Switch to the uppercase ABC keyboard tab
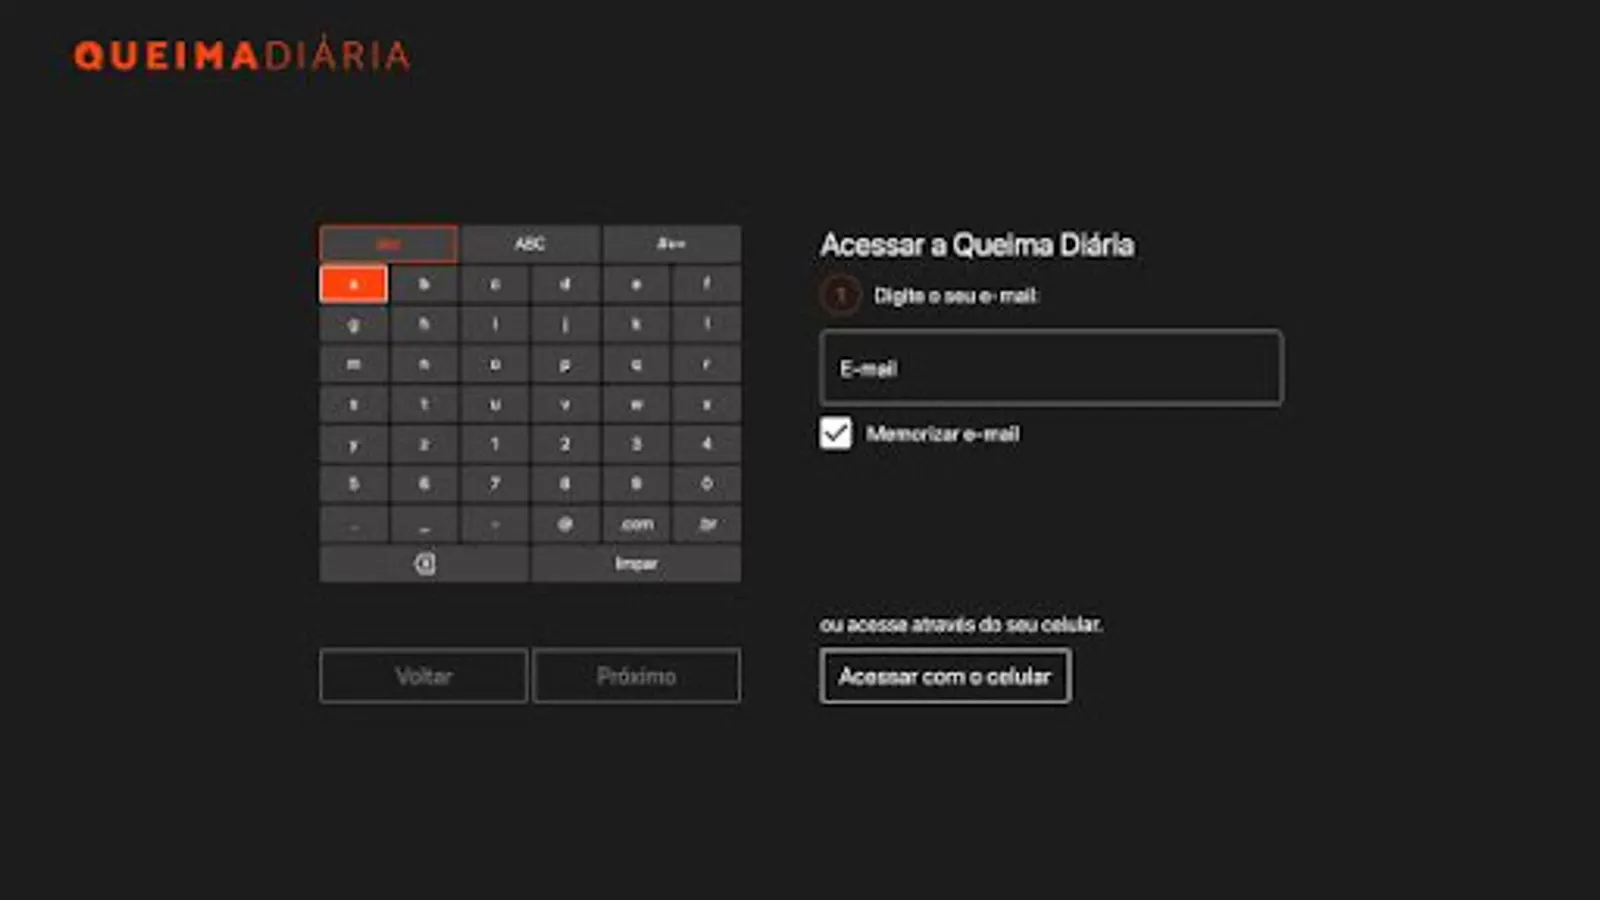 coord(530,244)
